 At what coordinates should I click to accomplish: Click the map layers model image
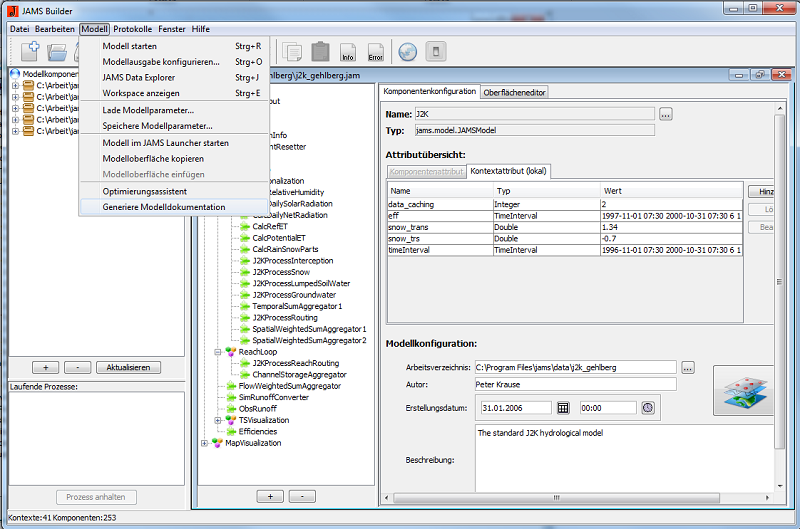[745, 391]
